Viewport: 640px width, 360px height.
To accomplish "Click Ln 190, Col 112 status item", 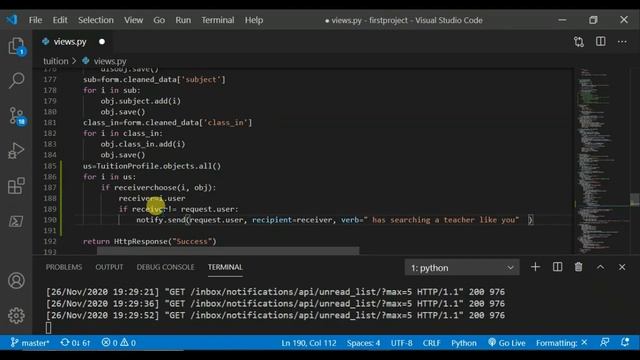I will 309,343.
